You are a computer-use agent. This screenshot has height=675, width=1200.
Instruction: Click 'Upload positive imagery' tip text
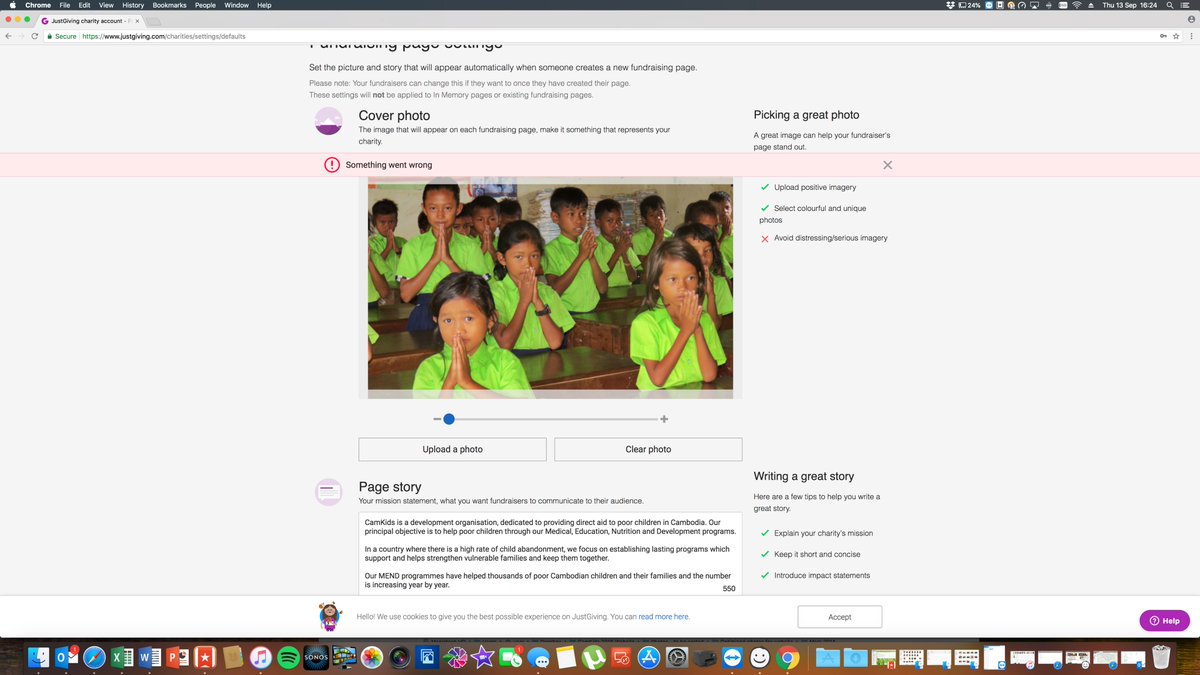click(815, 187)
